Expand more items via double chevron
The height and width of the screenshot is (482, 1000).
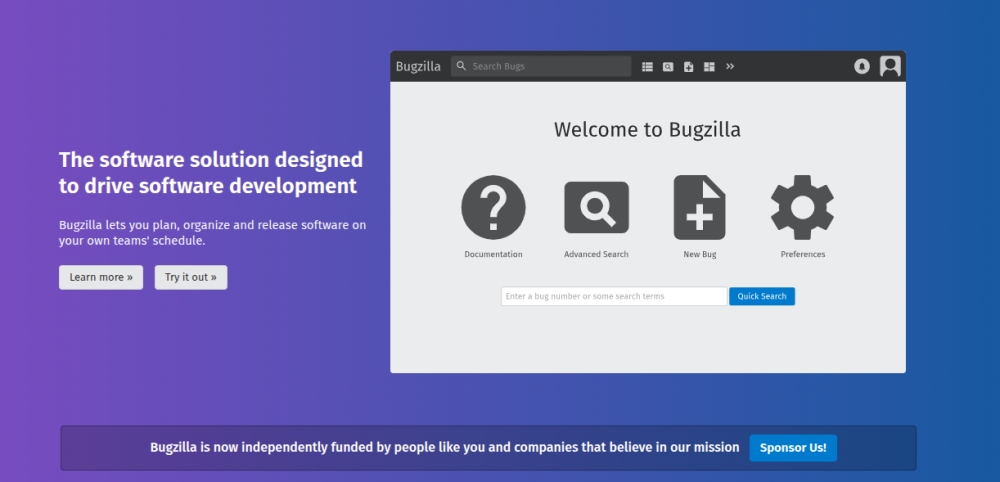730,66
